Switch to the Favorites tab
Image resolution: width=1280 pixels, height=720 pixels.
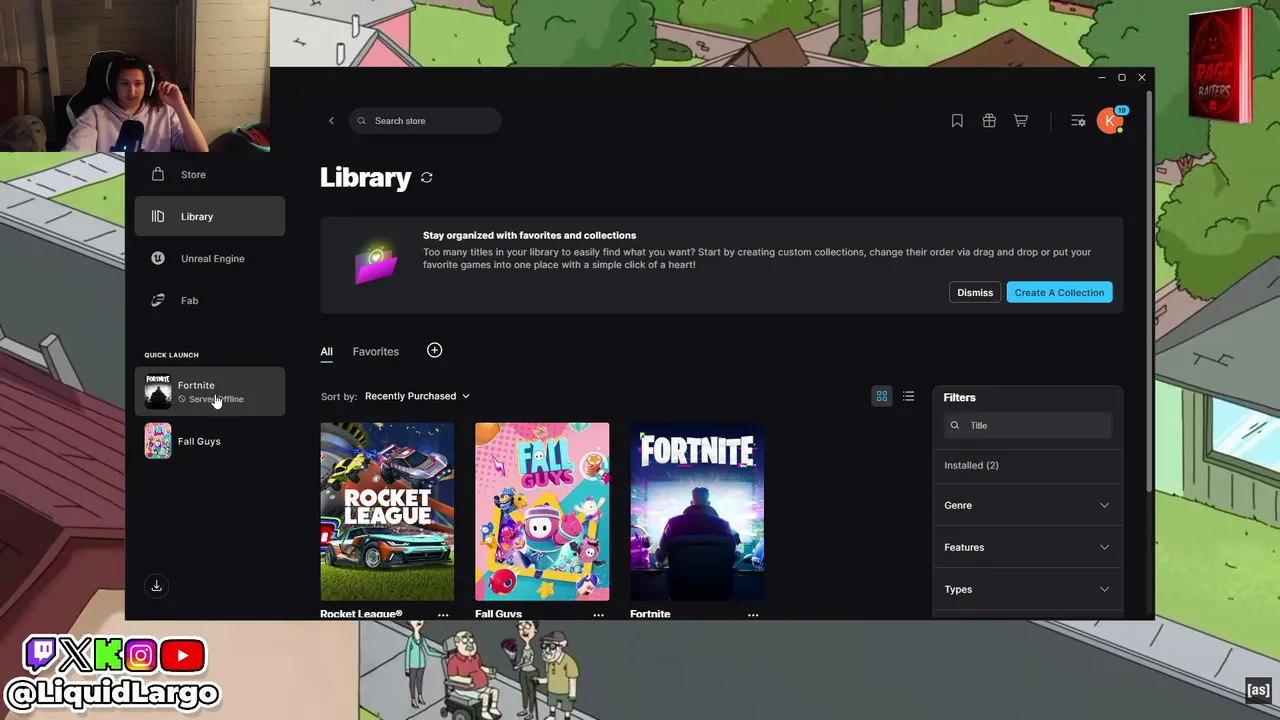point(375,352)
